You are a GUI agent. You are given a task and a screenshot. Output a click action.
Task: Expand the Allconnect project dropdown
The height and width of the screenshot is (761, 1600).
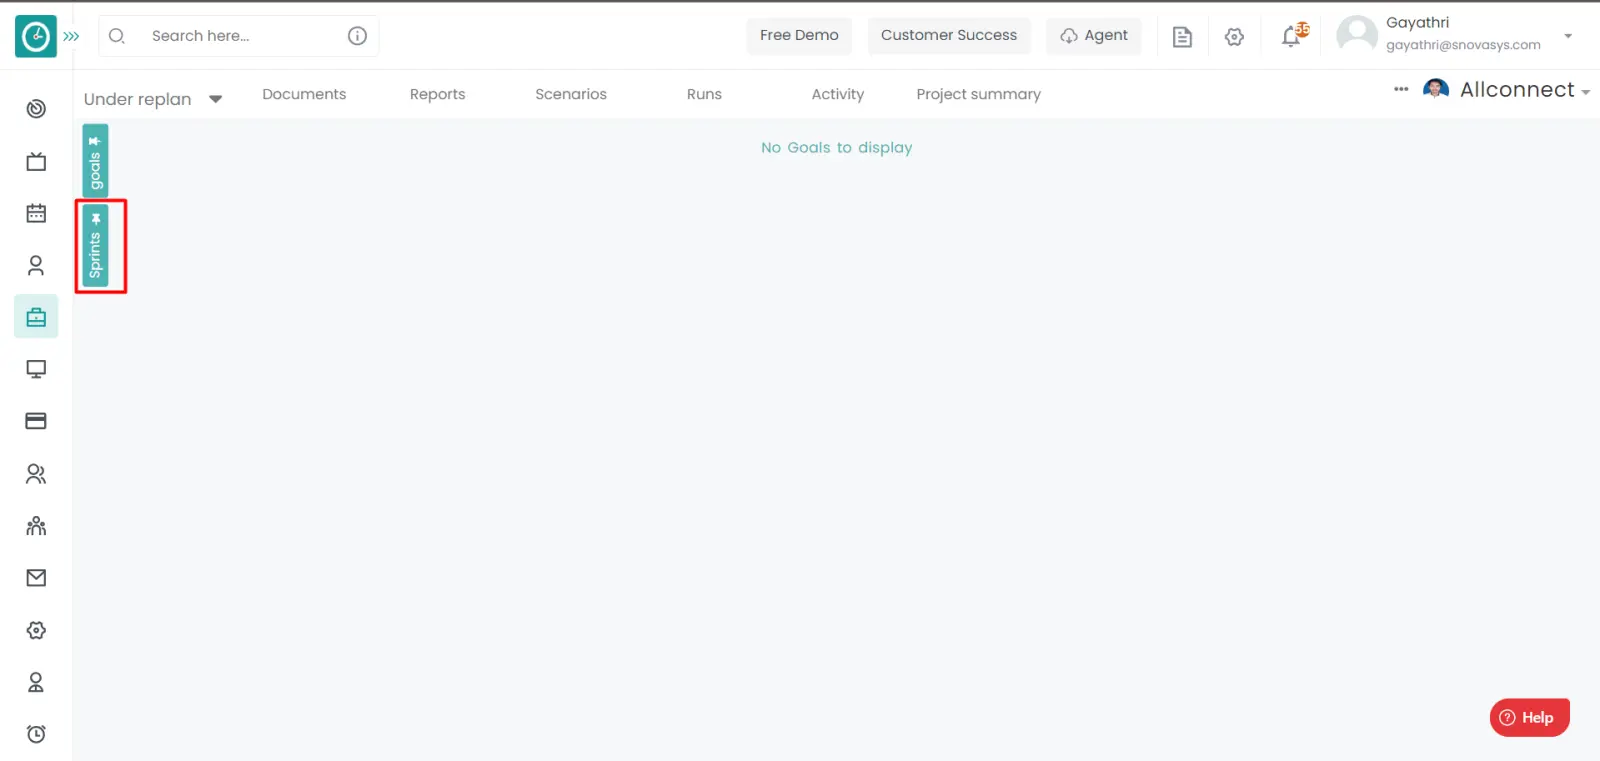[x=1524, y=90]
